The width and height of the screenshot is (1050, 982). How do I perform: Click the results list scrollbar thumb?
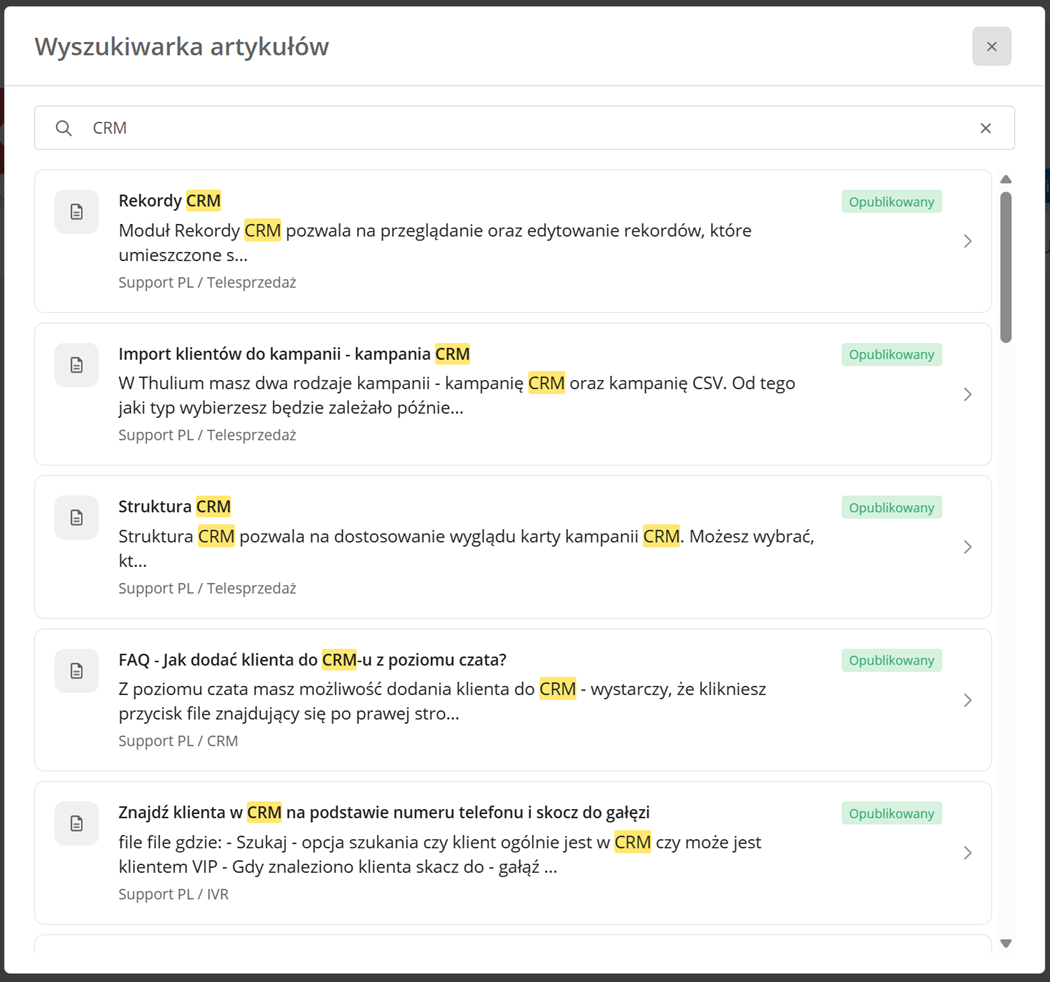pos(1005,267)
